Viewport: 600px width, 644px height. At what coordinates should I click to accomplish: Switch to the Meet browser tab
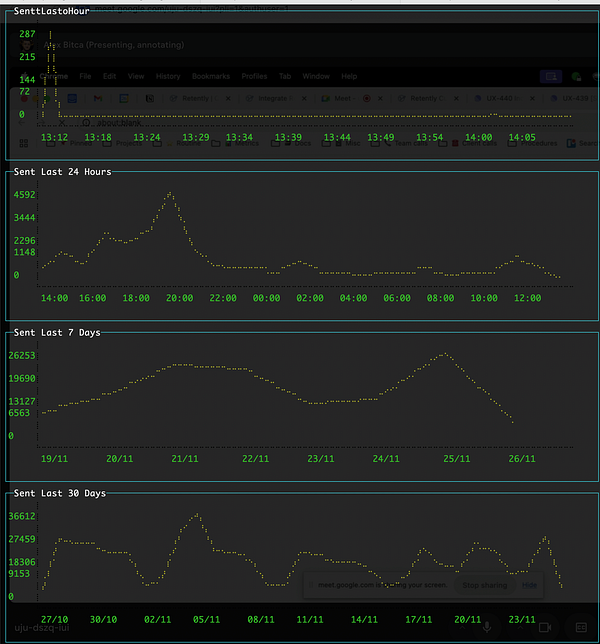pyautogui.click(x=343, y=99)
